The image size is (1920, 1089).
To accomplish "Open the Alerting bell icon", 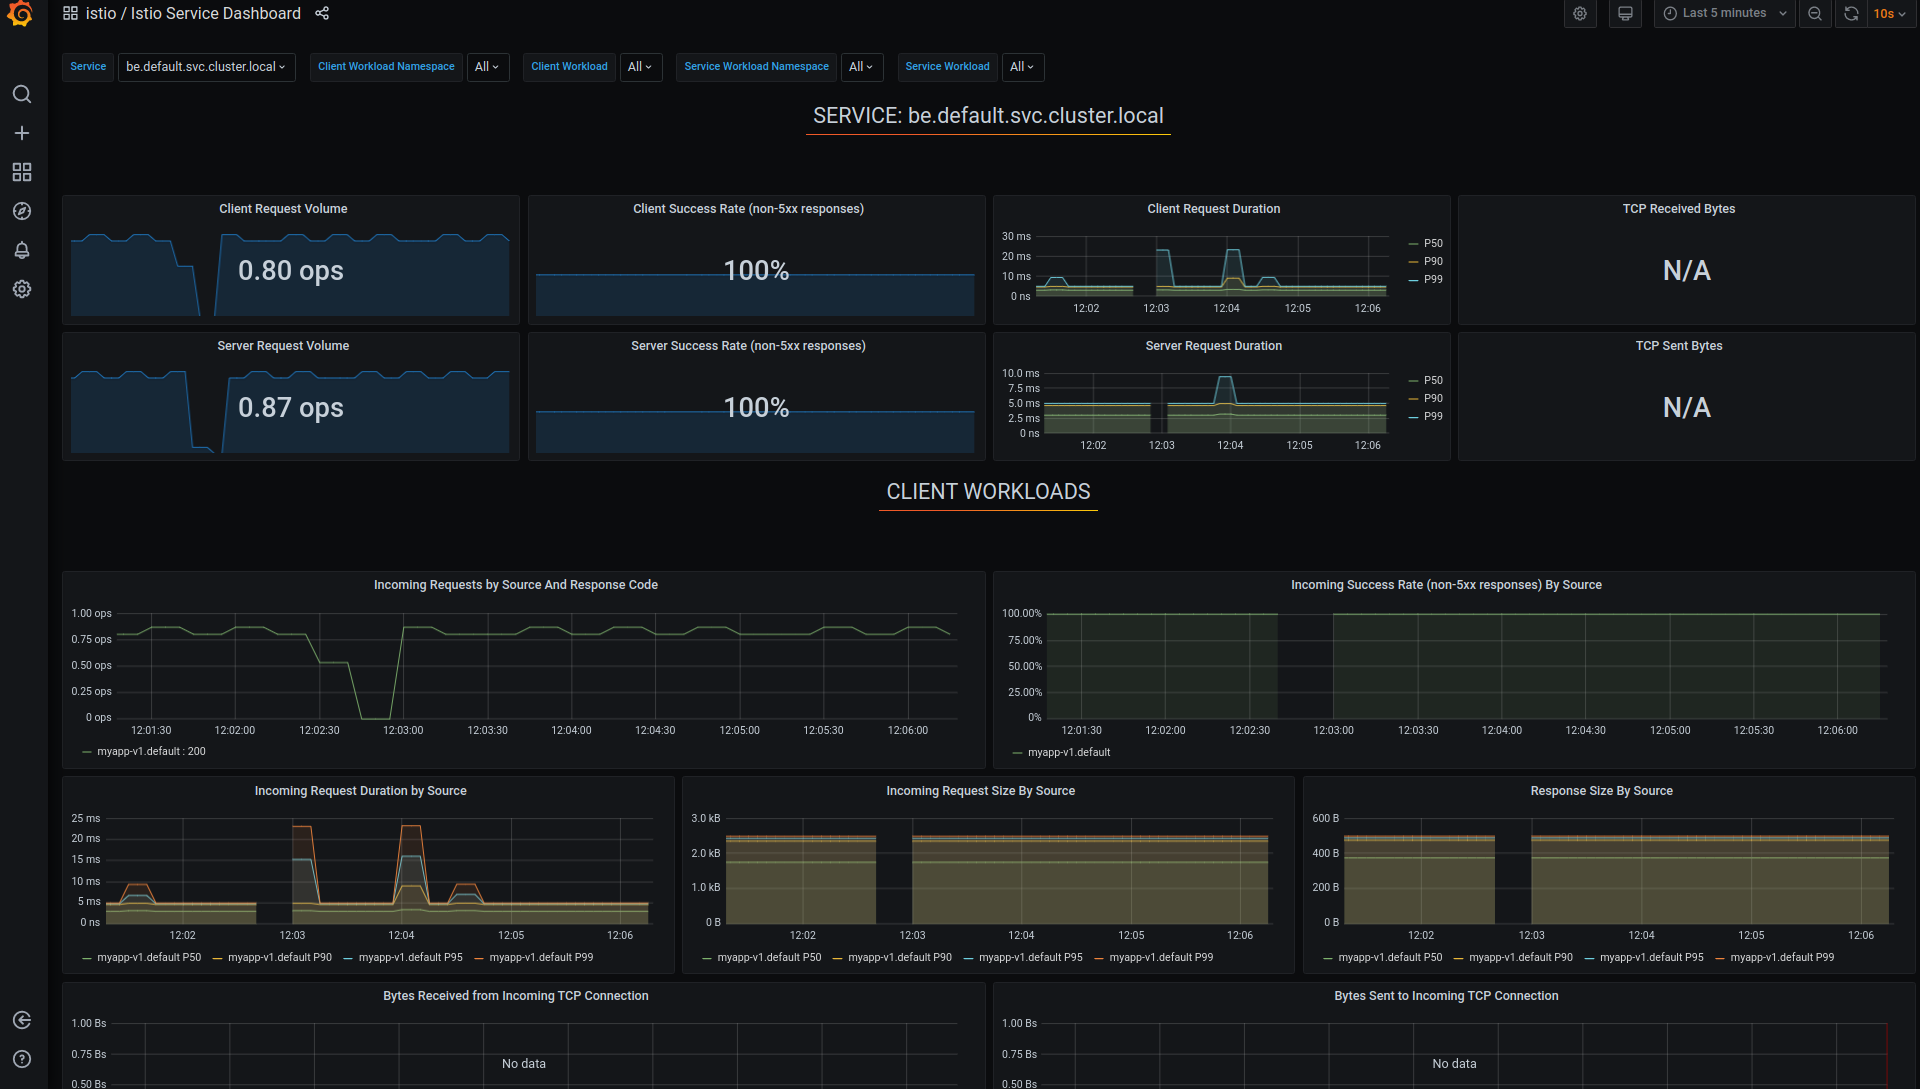I will (x=22, y=250).
